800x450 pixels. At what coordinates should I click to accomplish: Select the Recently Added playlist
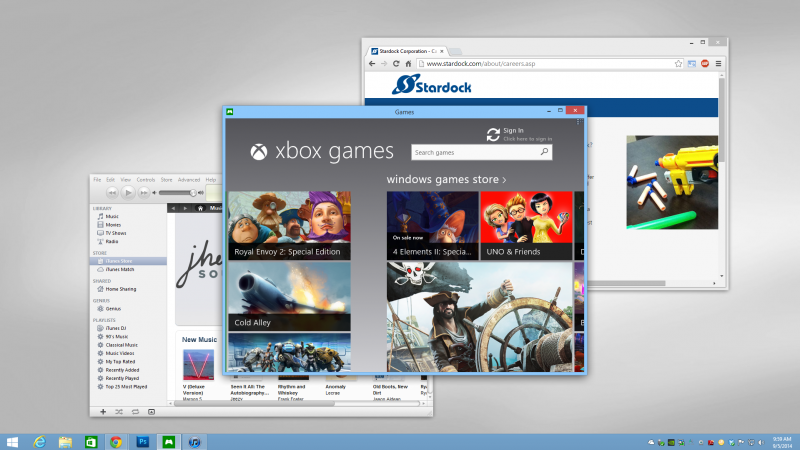tap(122, 370)
